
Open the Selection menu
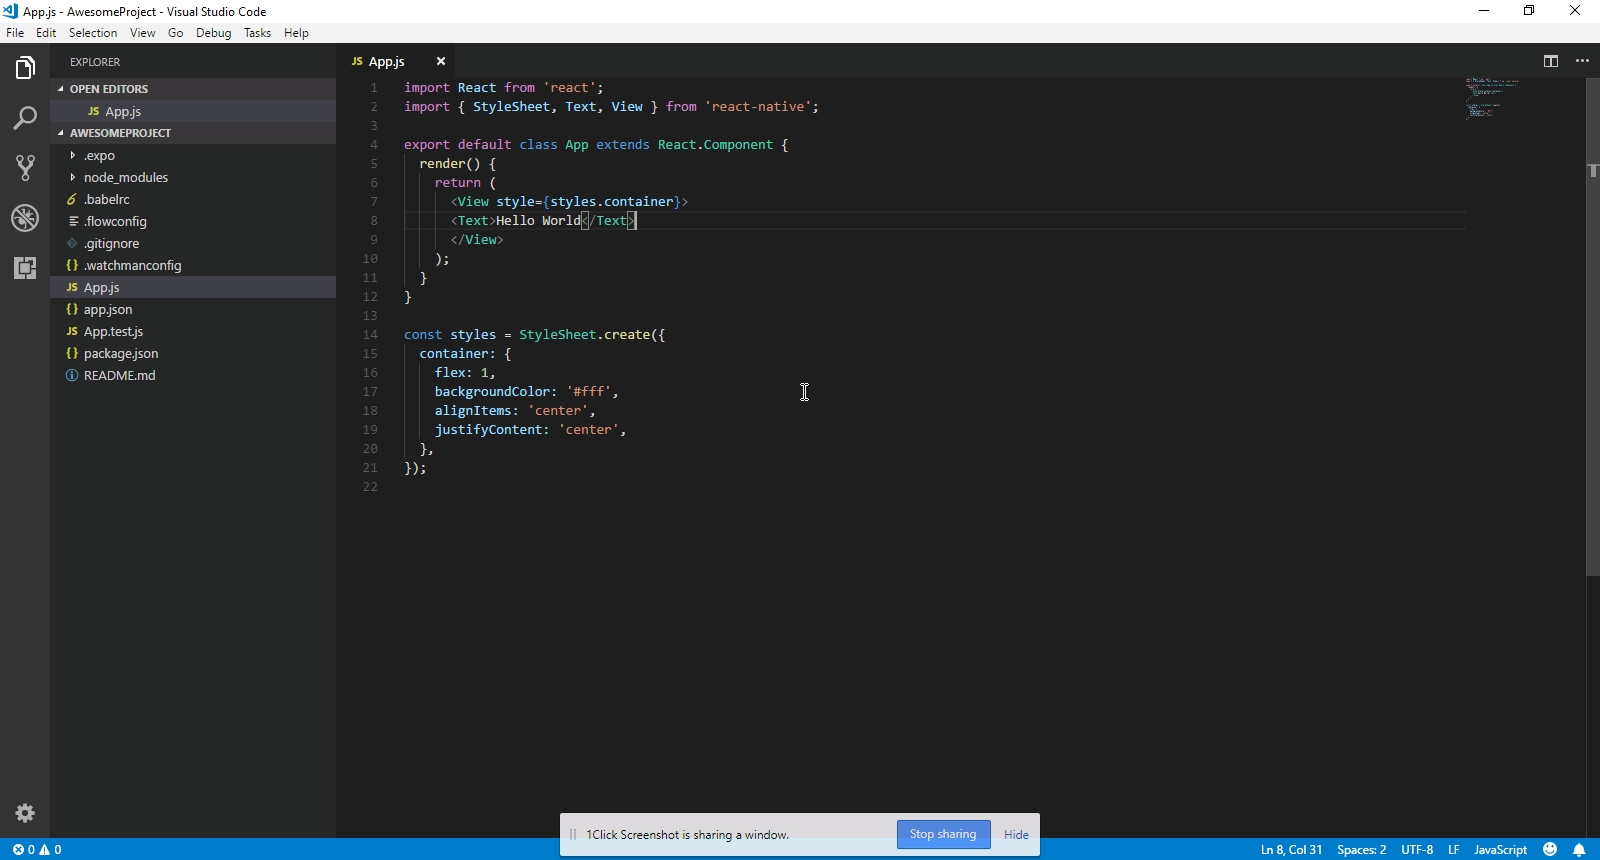93,33
